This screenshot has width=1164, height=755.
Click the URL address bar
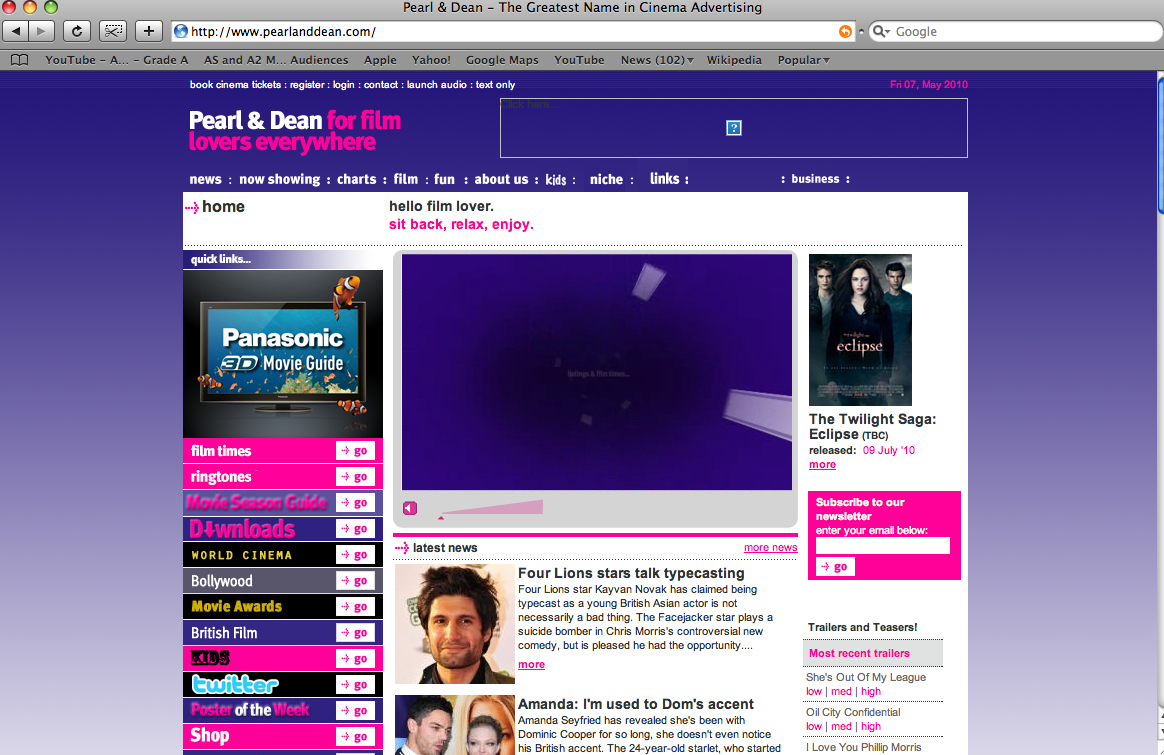512,31
